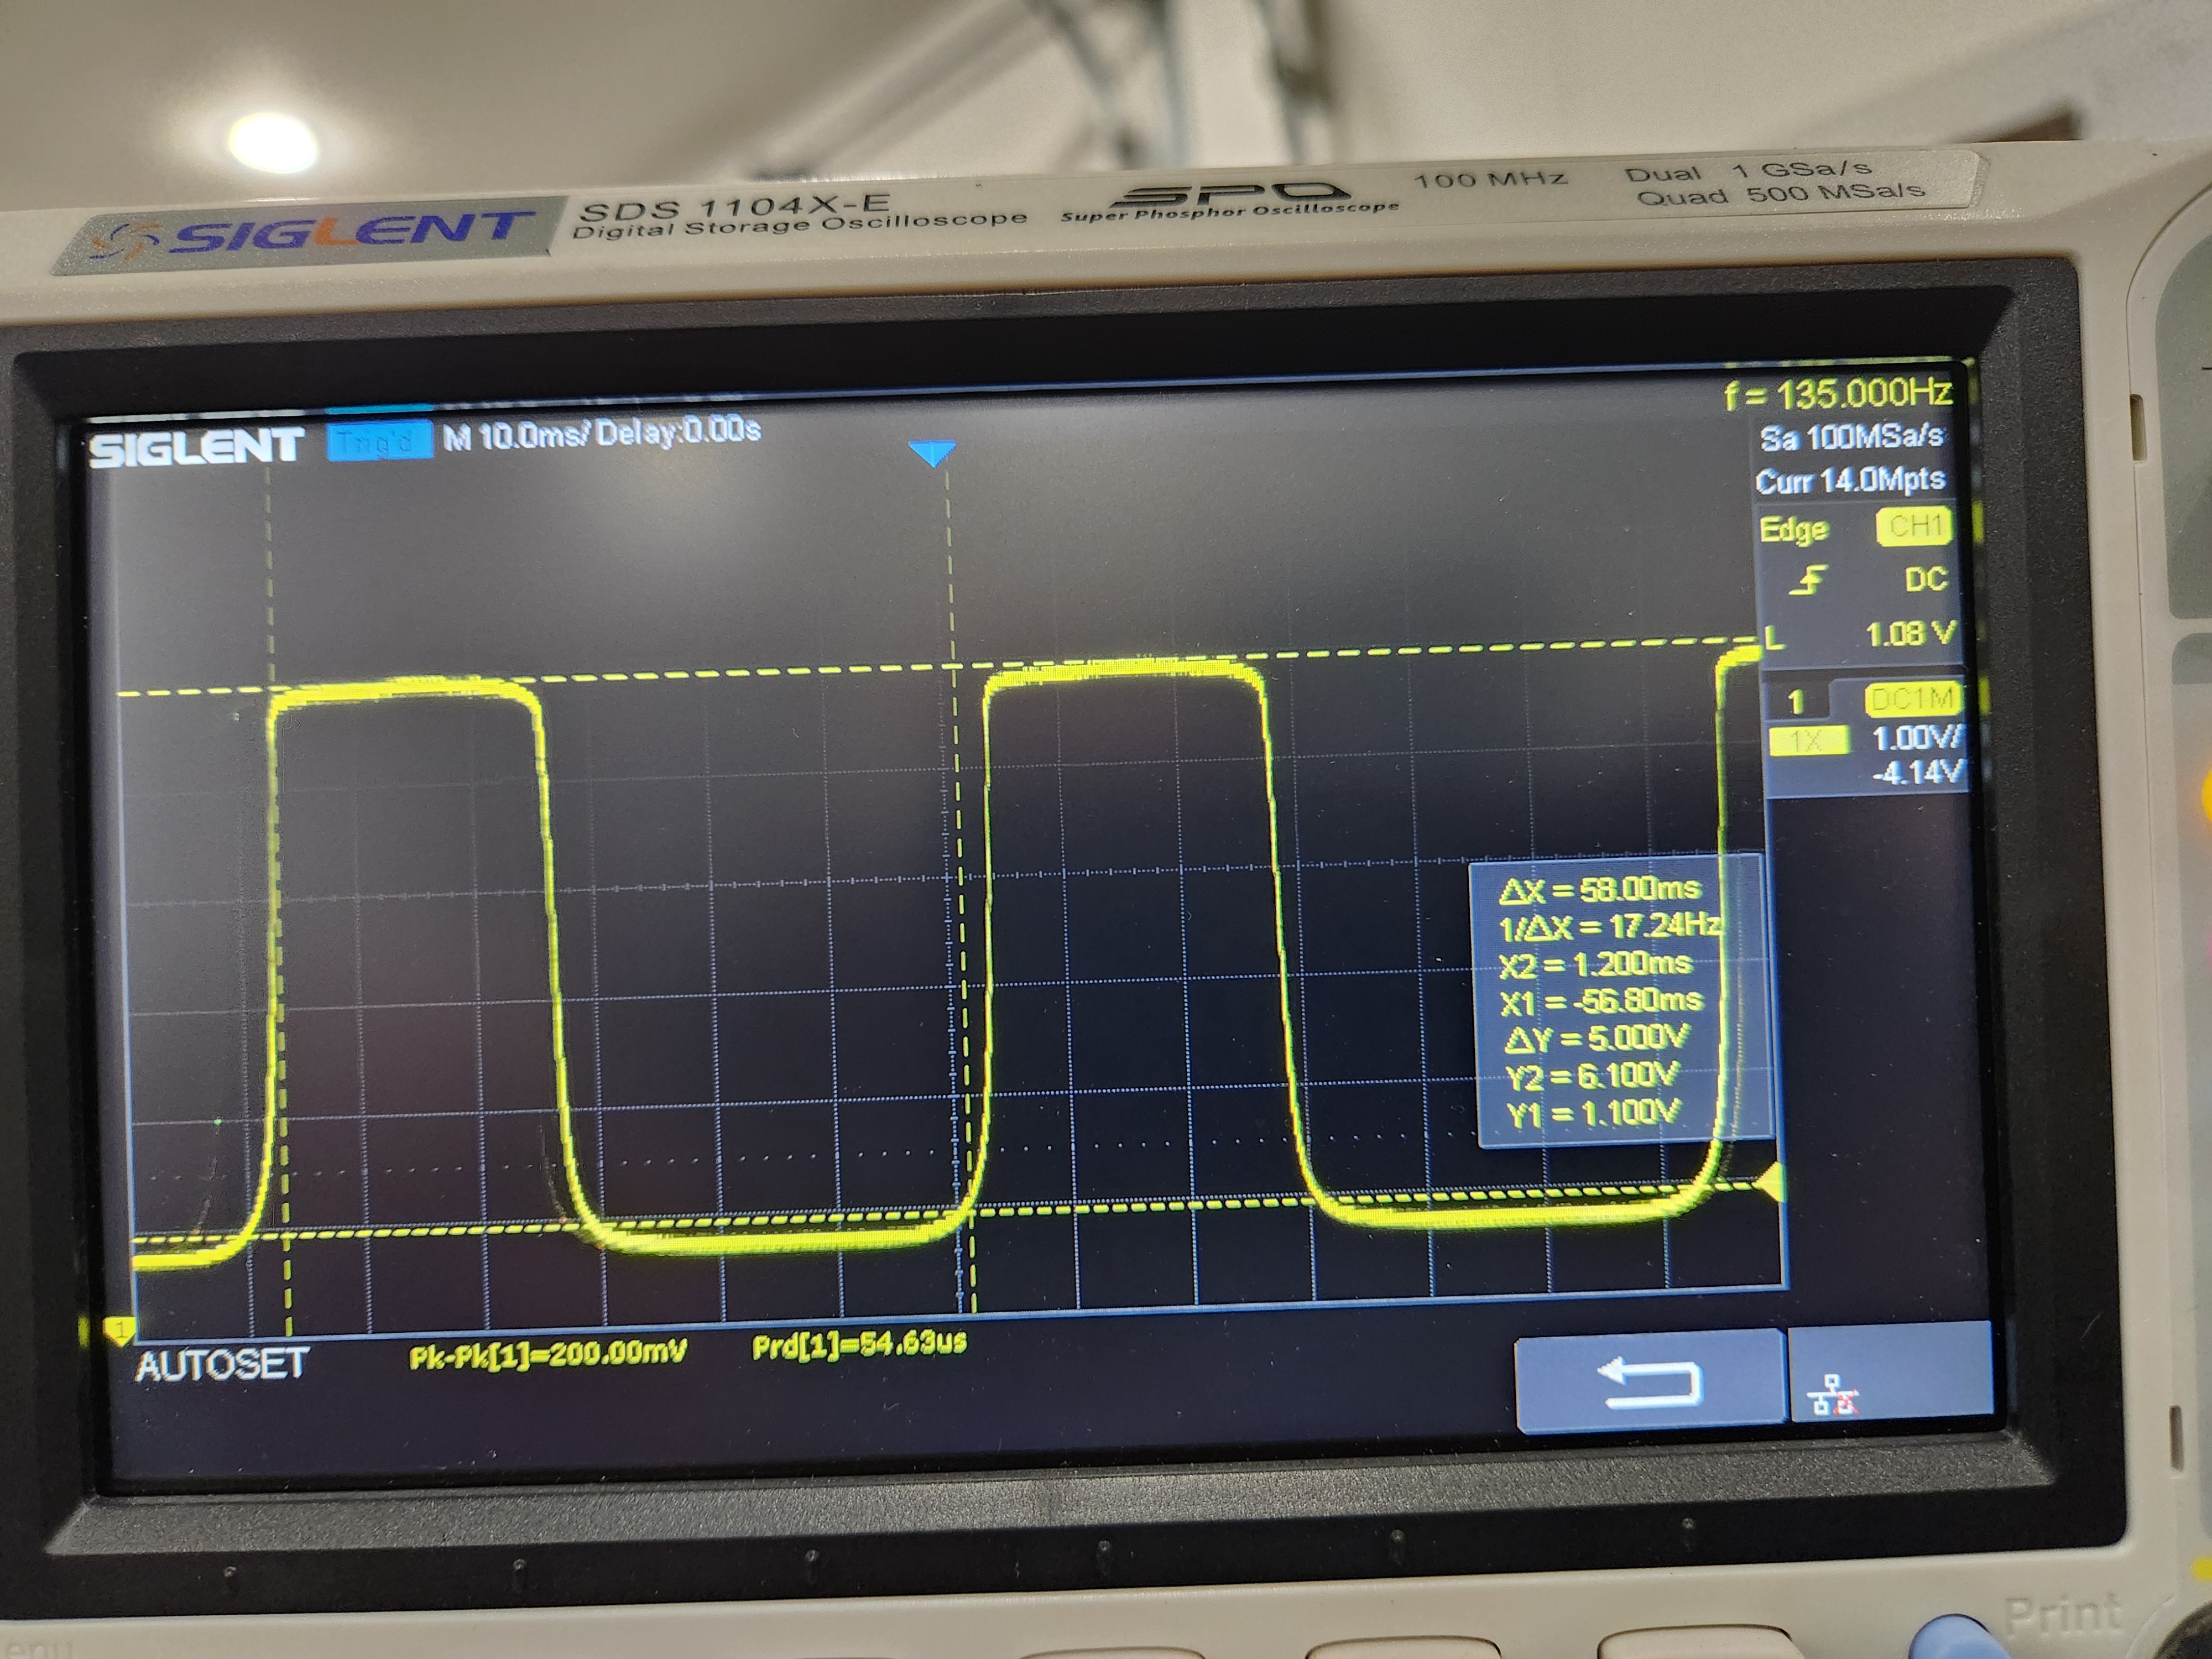This screenshot has width=2212, height=1659.
Task: Open the M 10.0ms timebase setting
Action: [517, 437]
